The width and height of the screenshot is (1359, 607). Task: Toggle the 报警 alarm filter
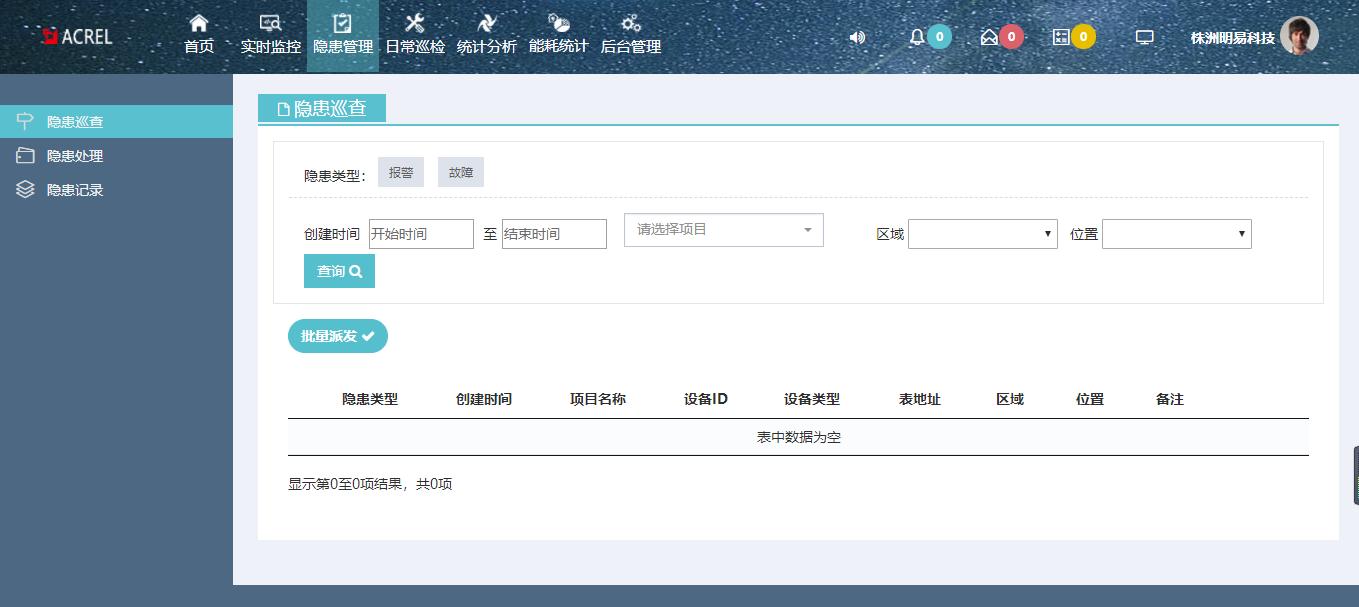click(400, 171)
